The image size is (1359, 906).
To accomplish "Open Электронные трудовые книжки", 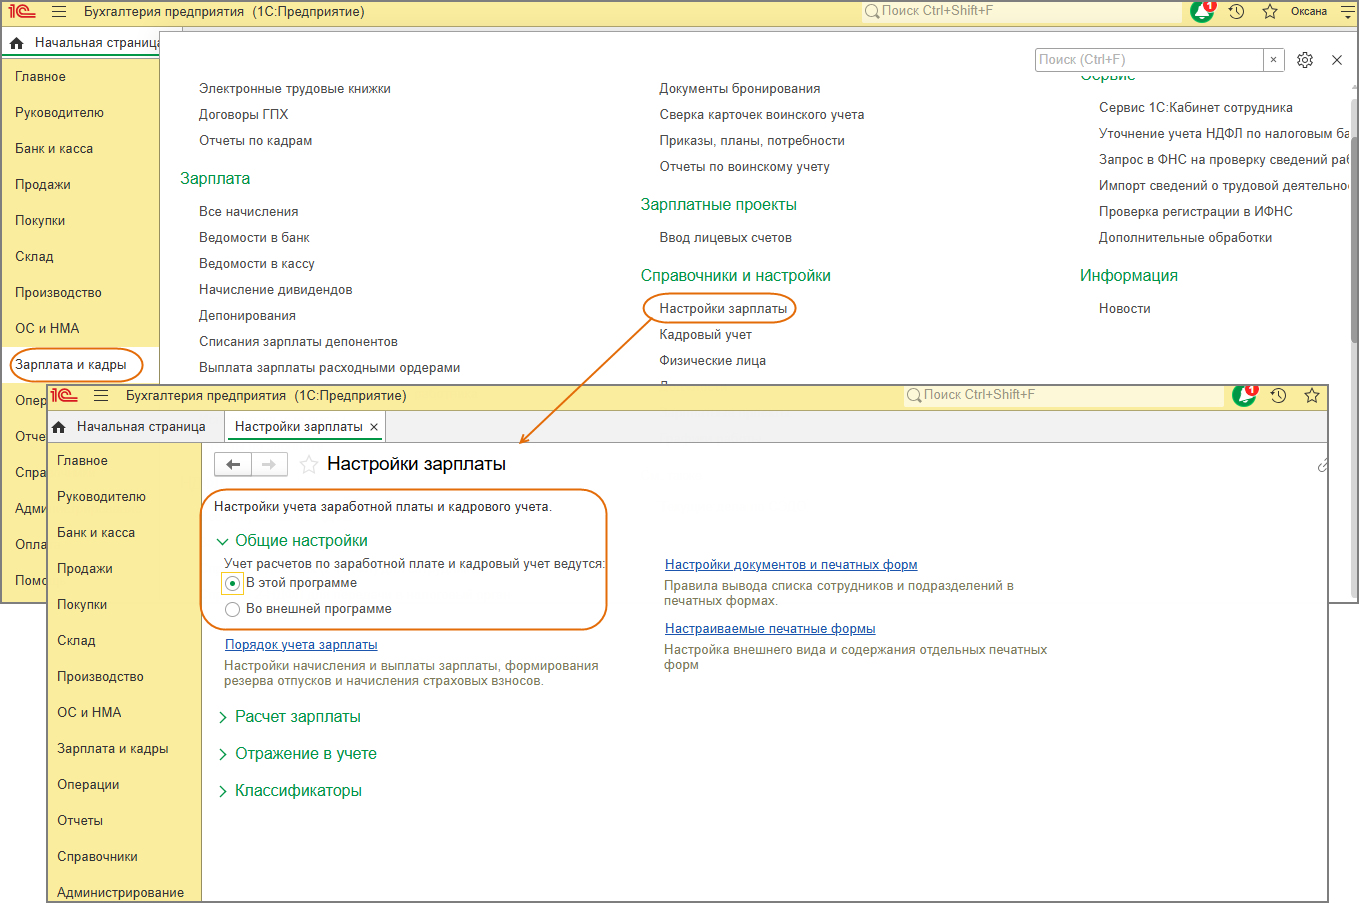I will [294, 89].
